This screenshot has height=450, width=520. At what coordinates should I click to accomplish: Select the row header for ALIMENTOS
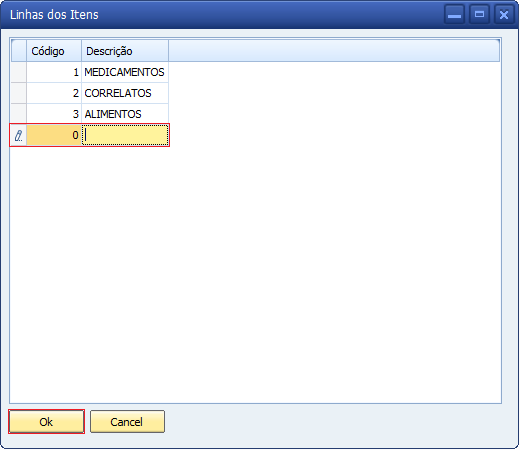pos(19,114)
